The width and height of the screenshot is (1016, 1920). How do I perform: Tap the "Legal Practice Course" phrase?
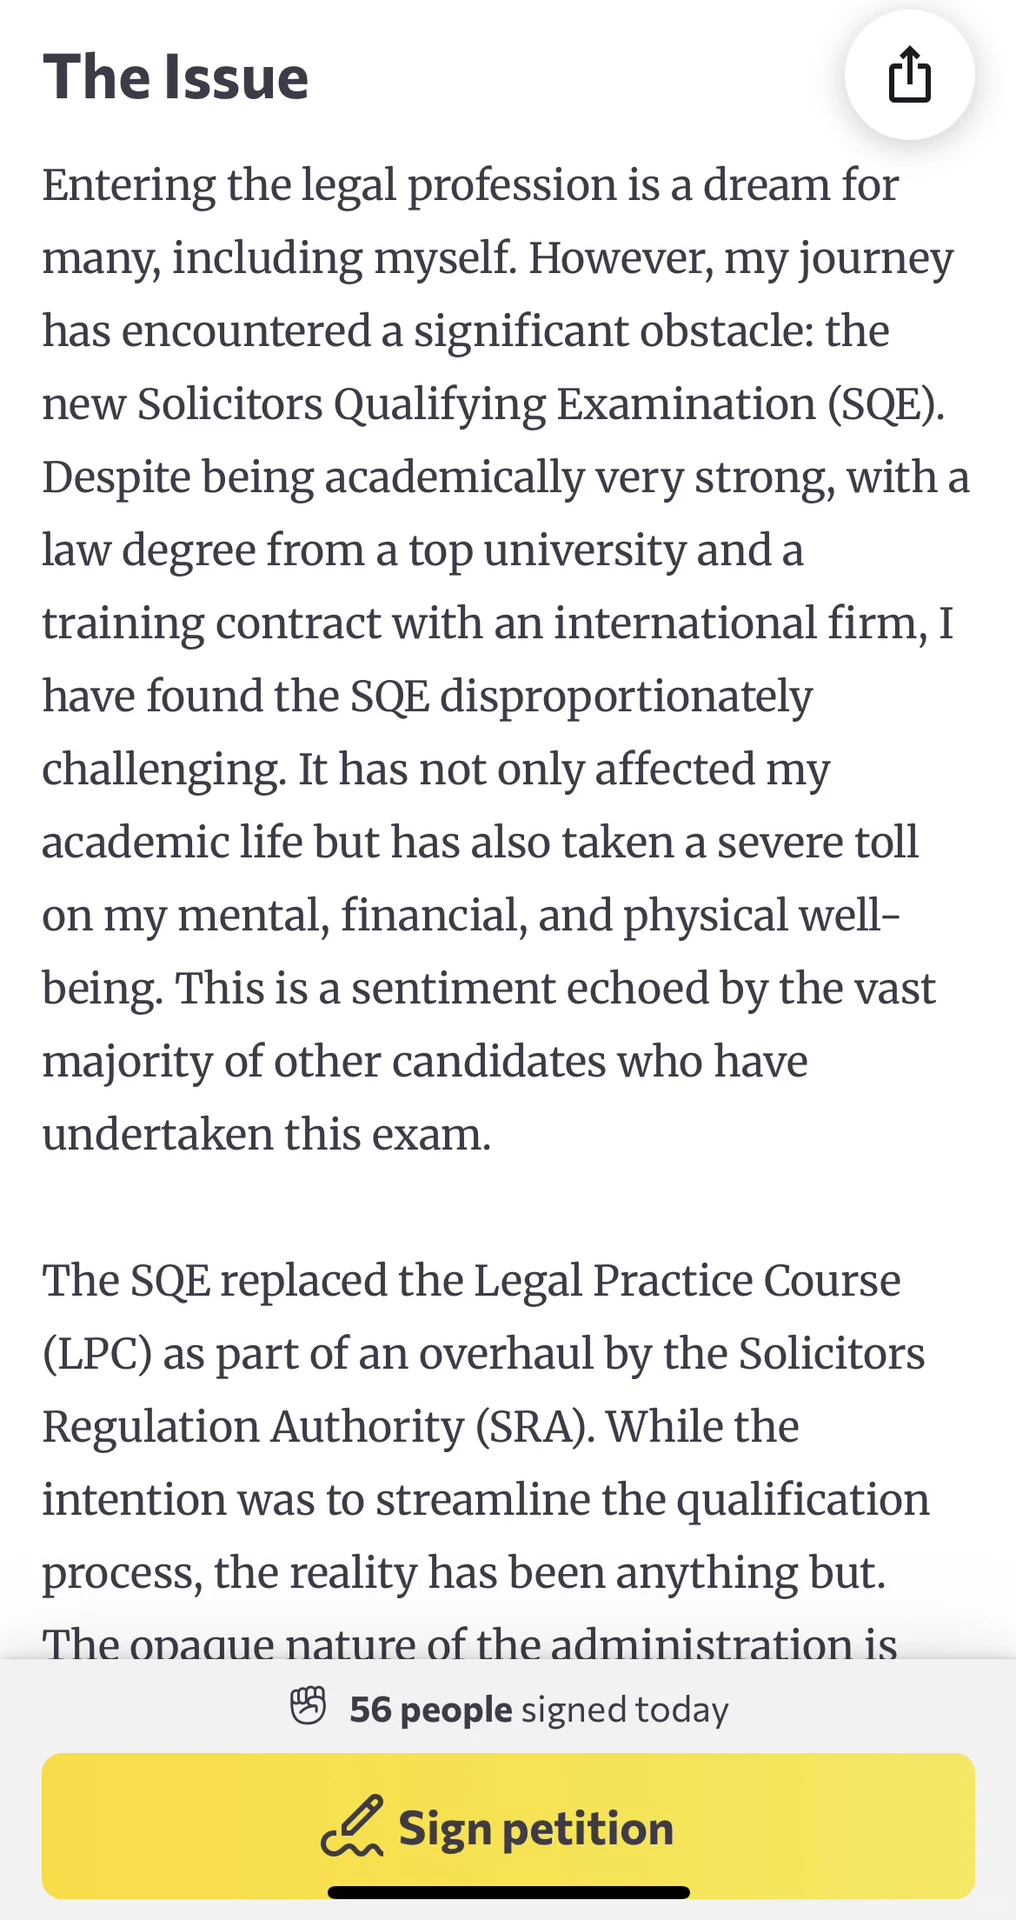click(687, 1281)
